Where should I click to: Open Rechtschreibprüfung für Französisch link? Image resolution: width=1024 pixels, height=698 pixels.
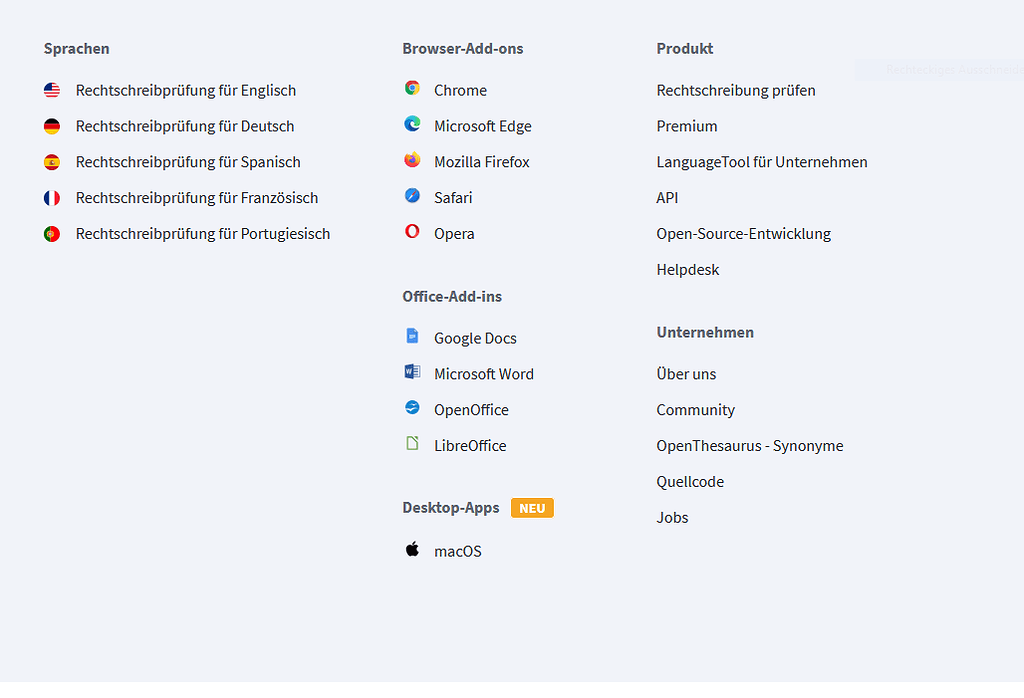tap(197, 198)
